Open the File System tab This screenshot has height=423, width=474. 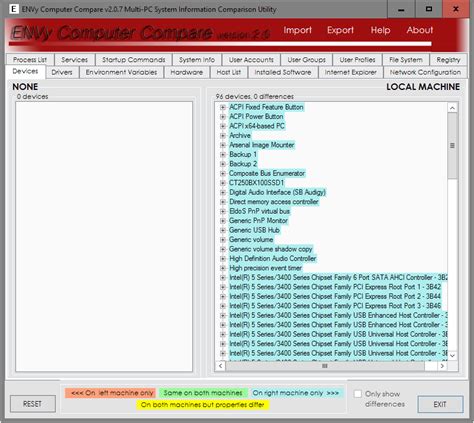(406, 60)
